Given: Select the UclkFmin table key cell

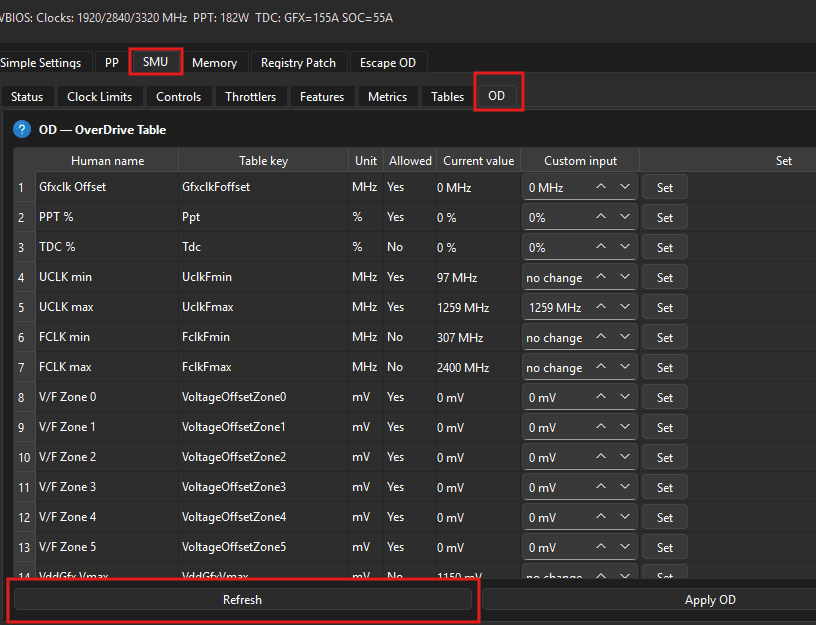Looking at the screenshot, I should 263,277.
